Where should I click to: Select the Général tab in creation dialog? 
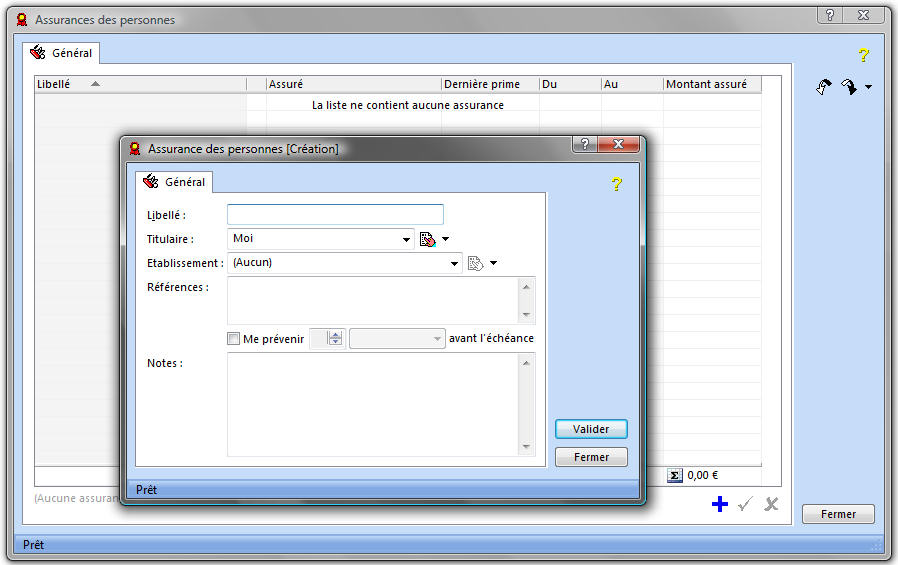[x=175, y=182]
